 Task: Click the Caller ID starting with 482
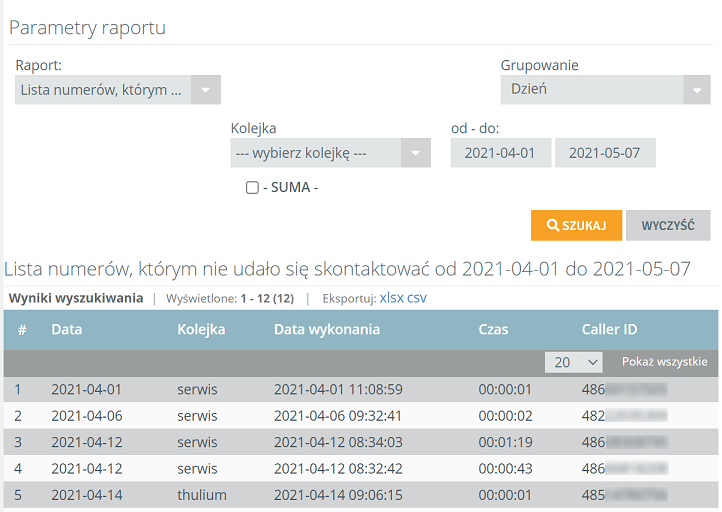pyautogui.click(x=624, y=416)
